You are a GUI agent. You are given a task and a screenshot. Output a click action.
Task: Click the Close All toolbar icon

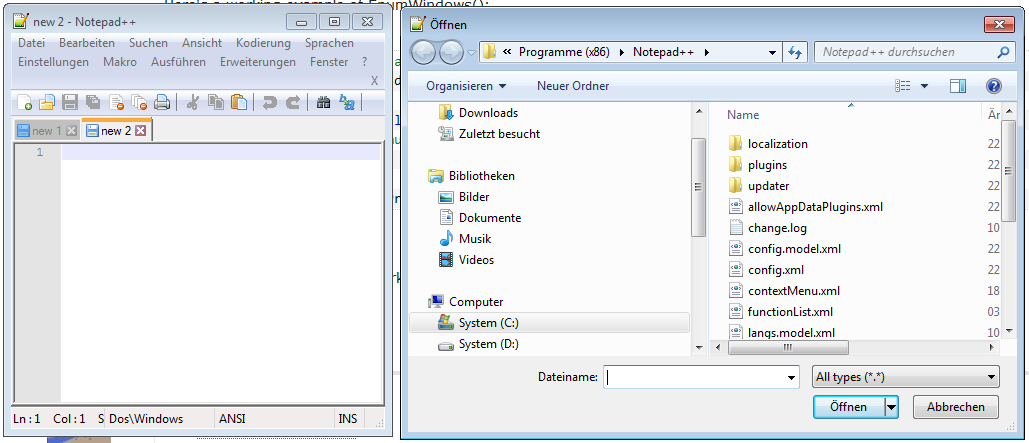click(x=139, y=102)
